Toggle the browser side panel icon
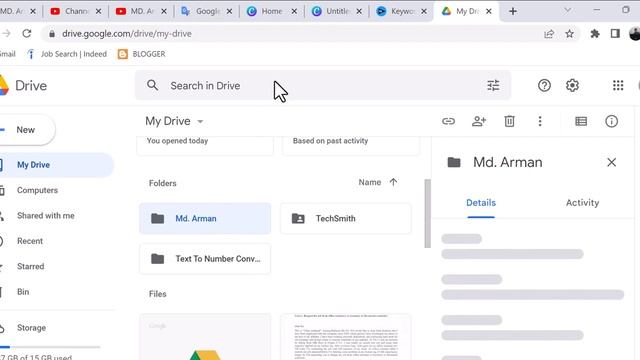Viewport: 640px width, 360px height. point(615,33)
